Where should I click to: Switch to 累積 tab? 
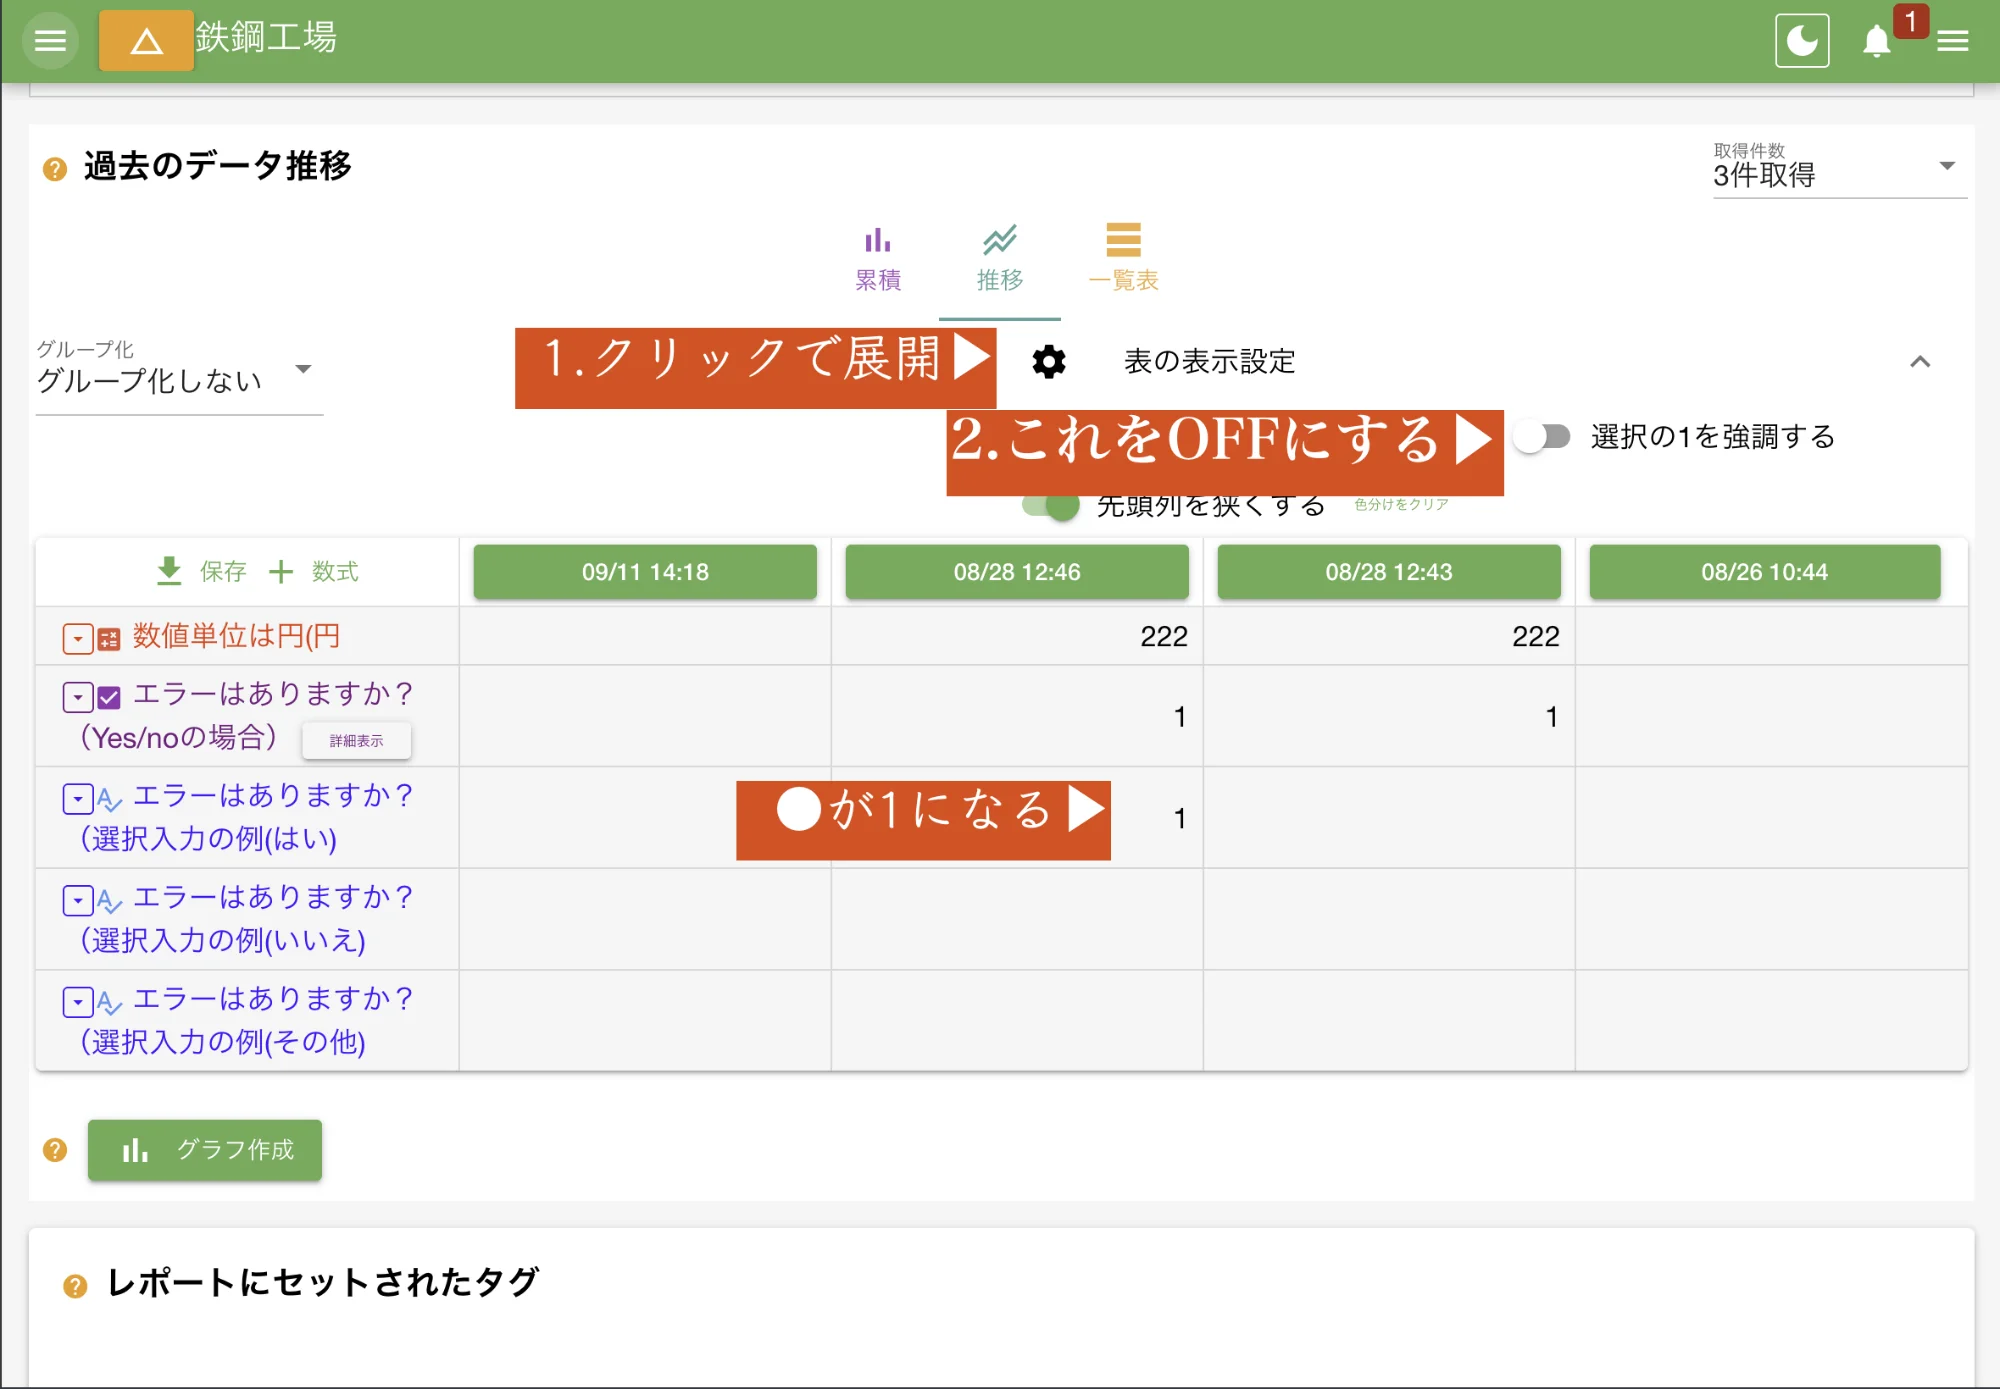pos(878,257)
